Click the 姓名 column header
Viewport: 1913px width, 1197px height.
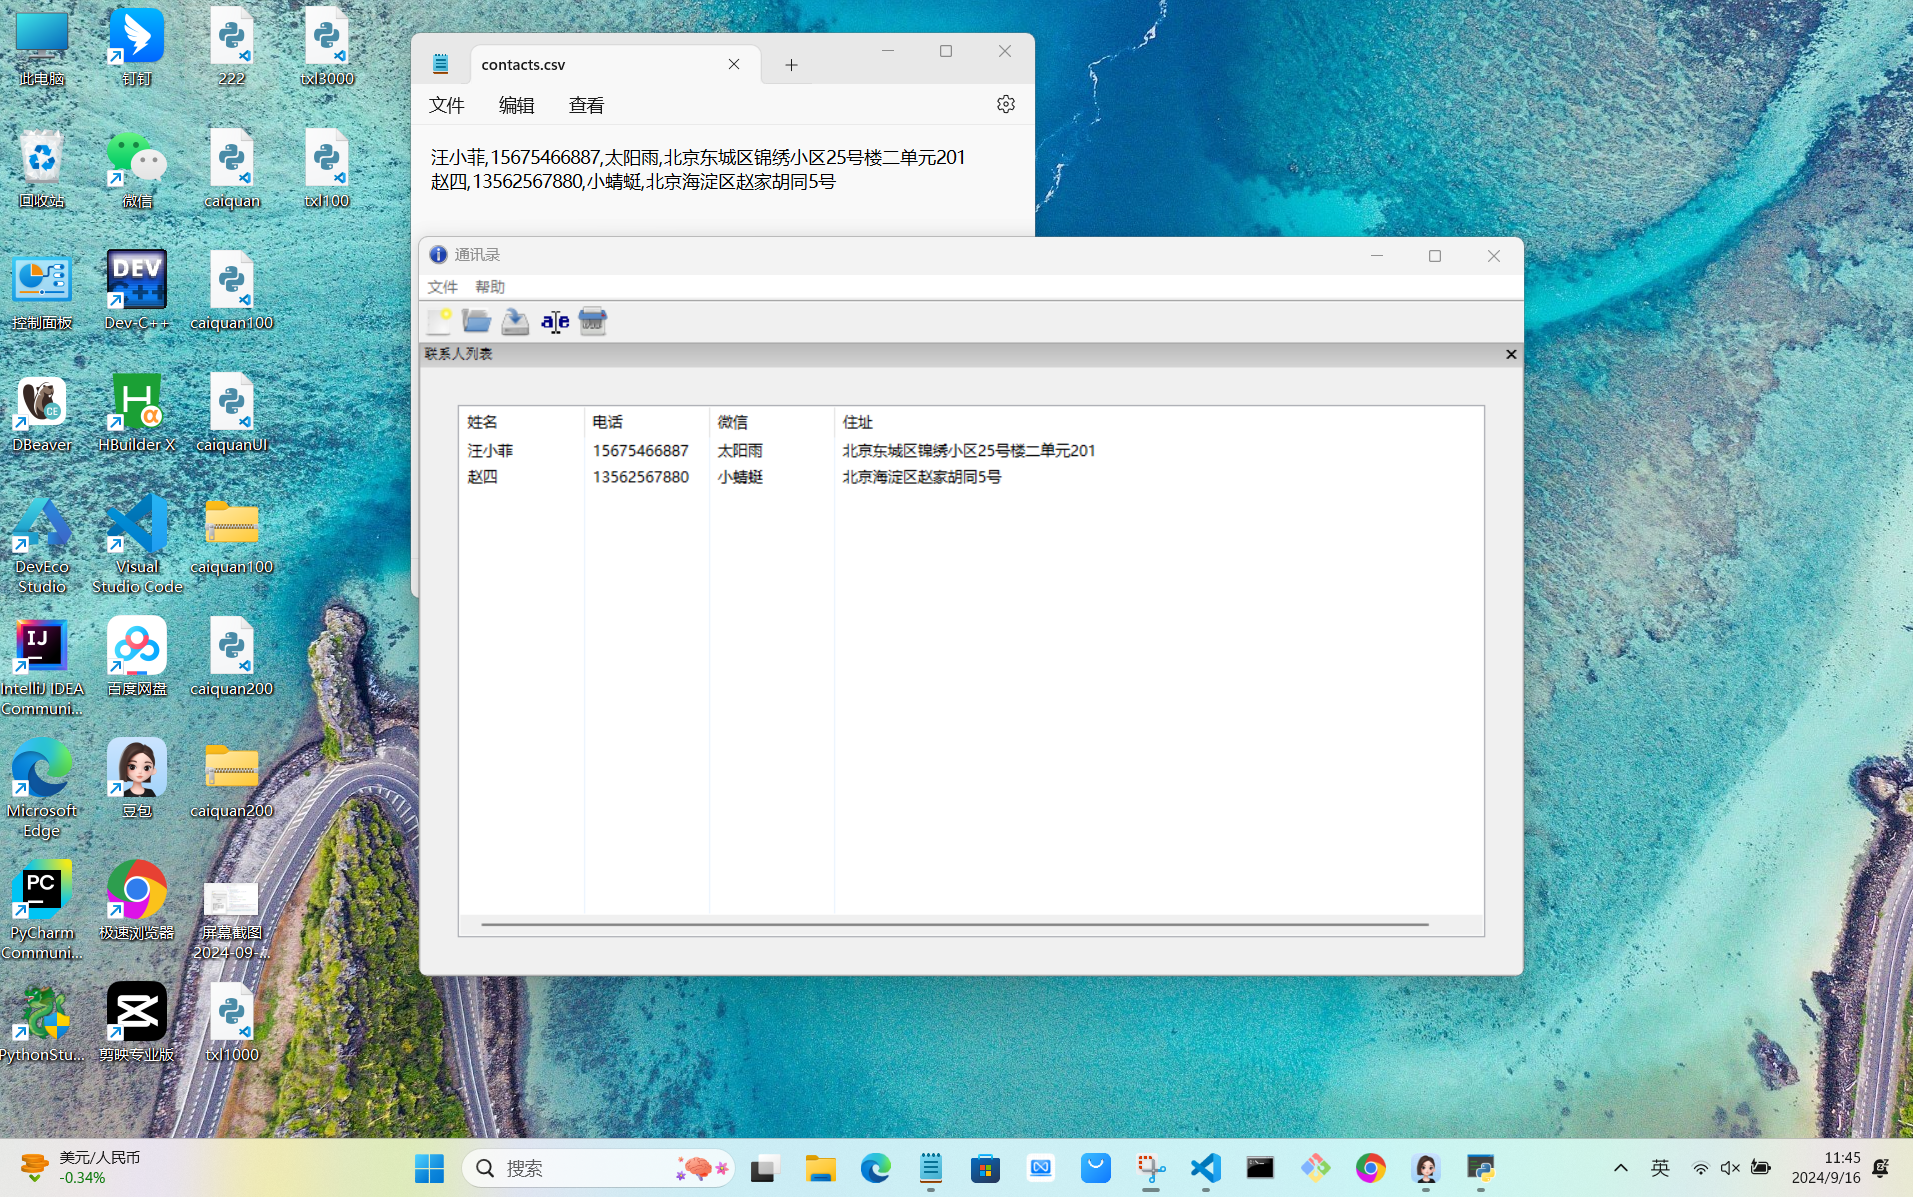(x=483, y=422)
